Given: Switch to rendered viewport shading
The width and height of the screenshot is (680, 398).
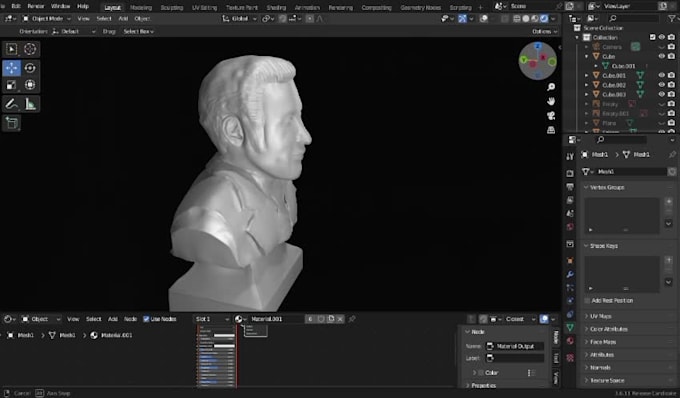Looking at the screenshot, I should tap(544, 19).
